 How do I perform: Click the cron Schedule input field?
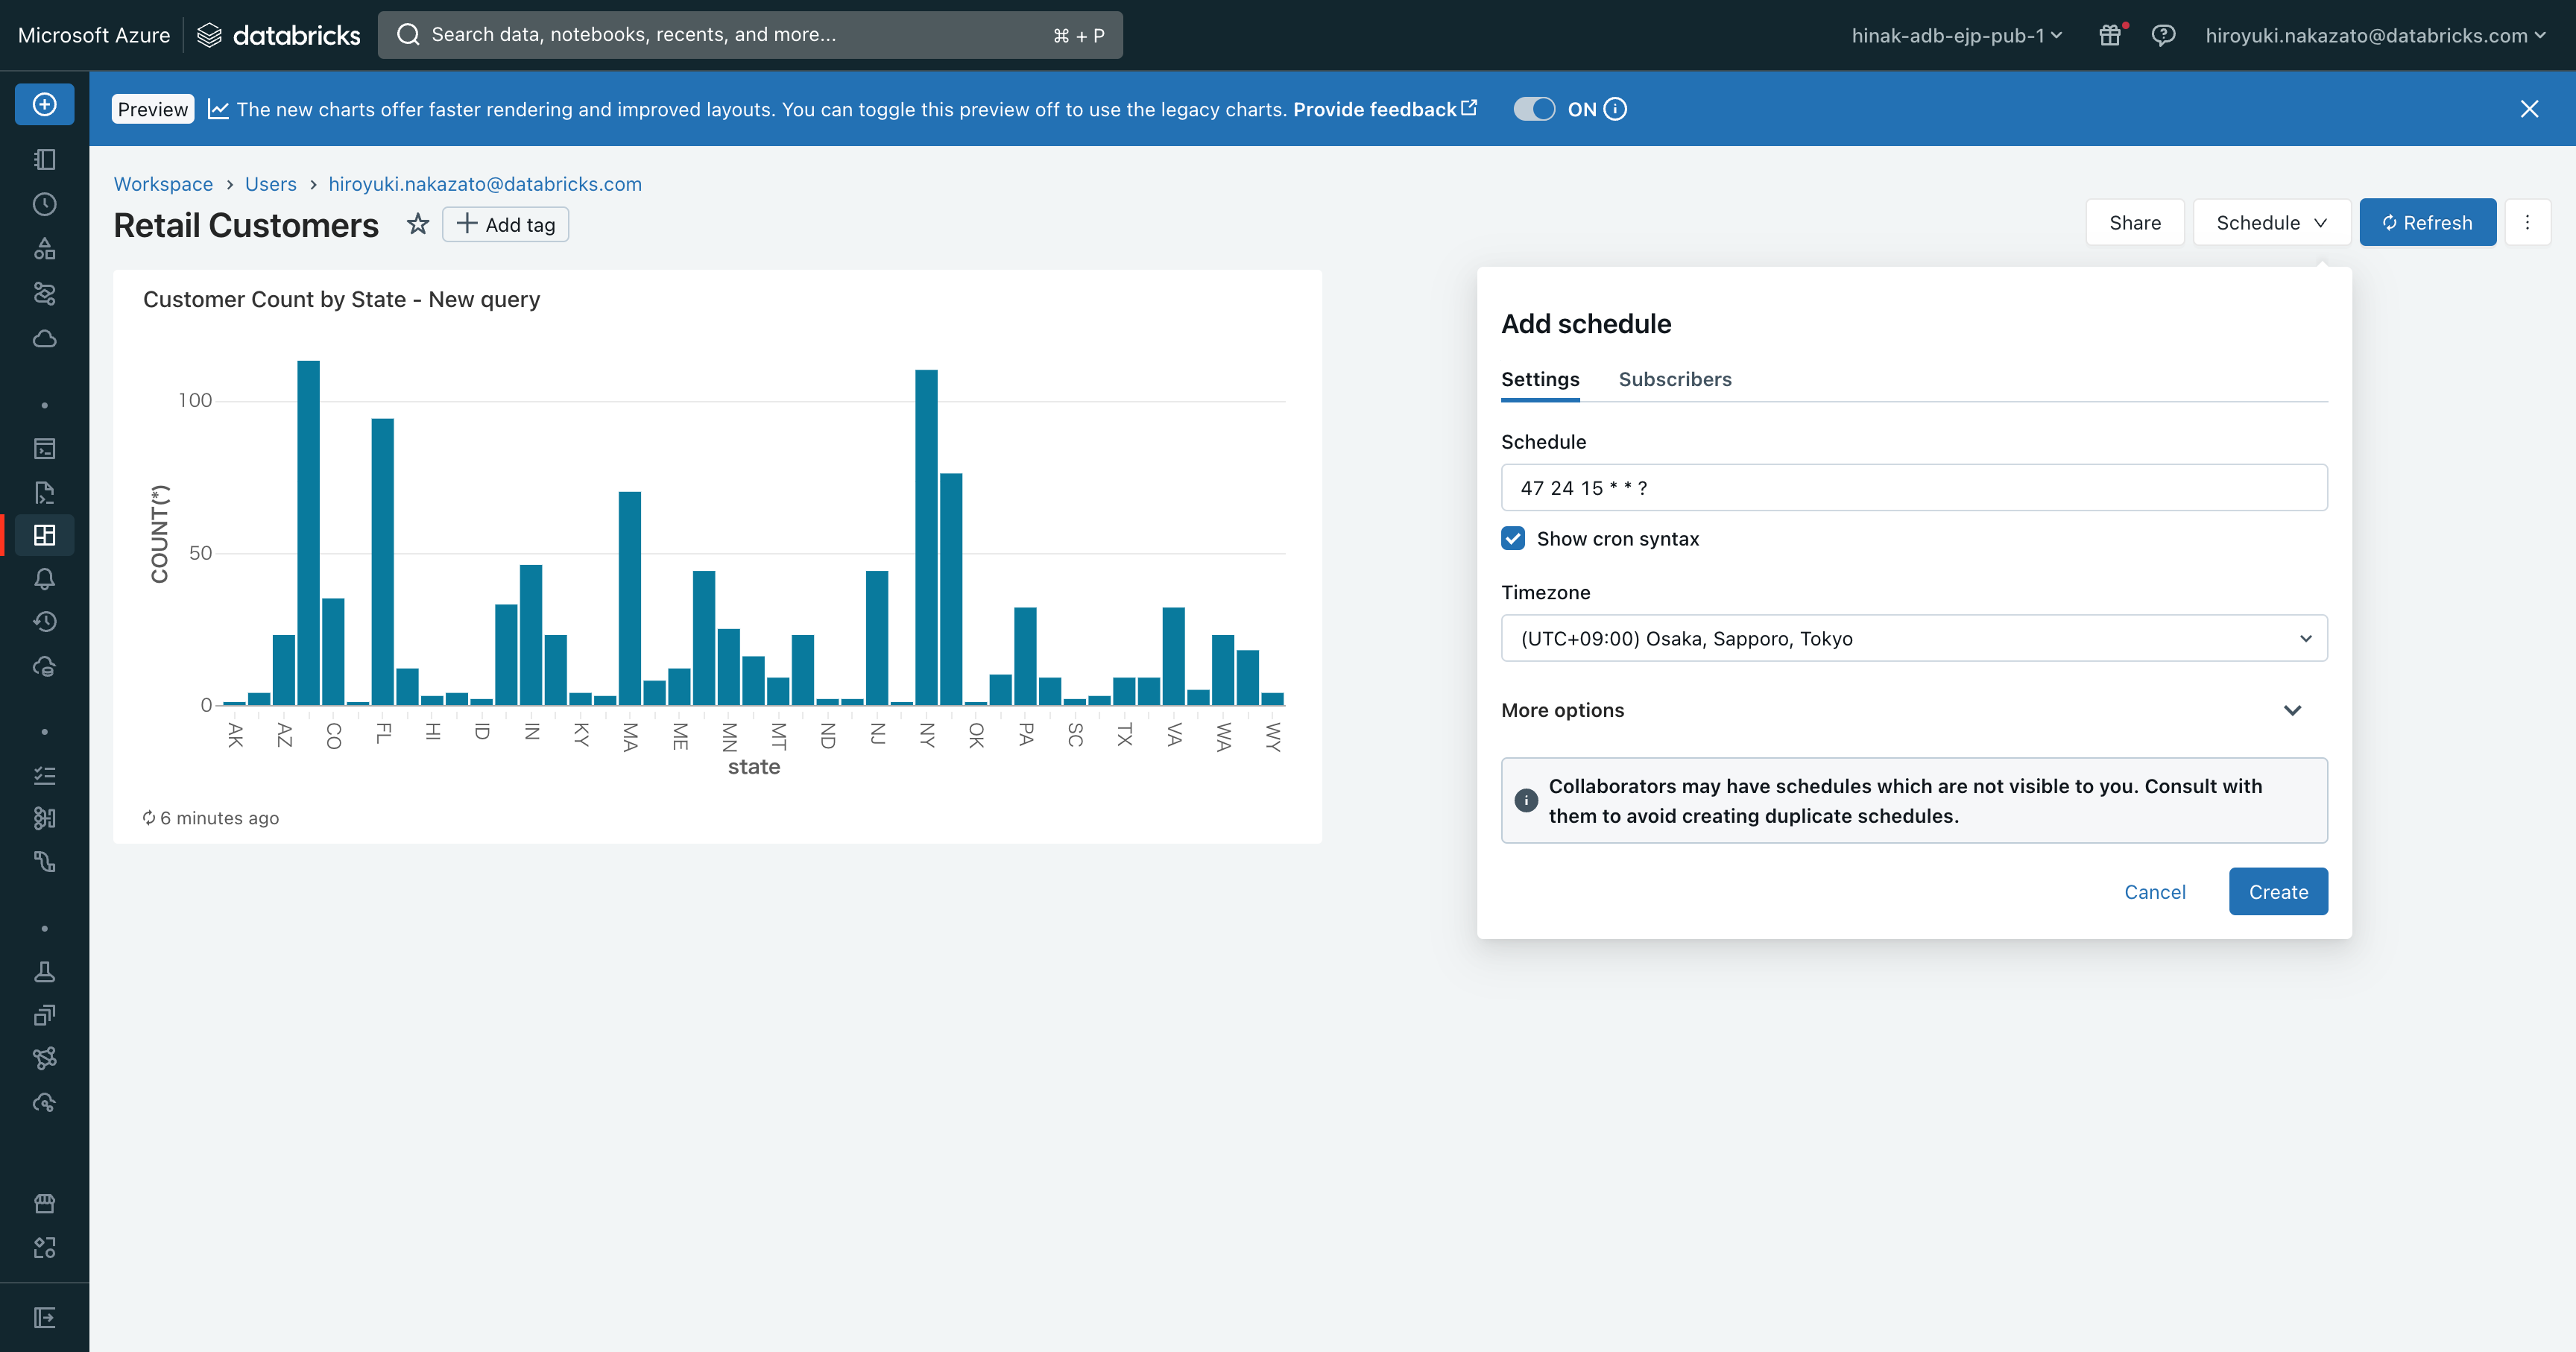1913,487
